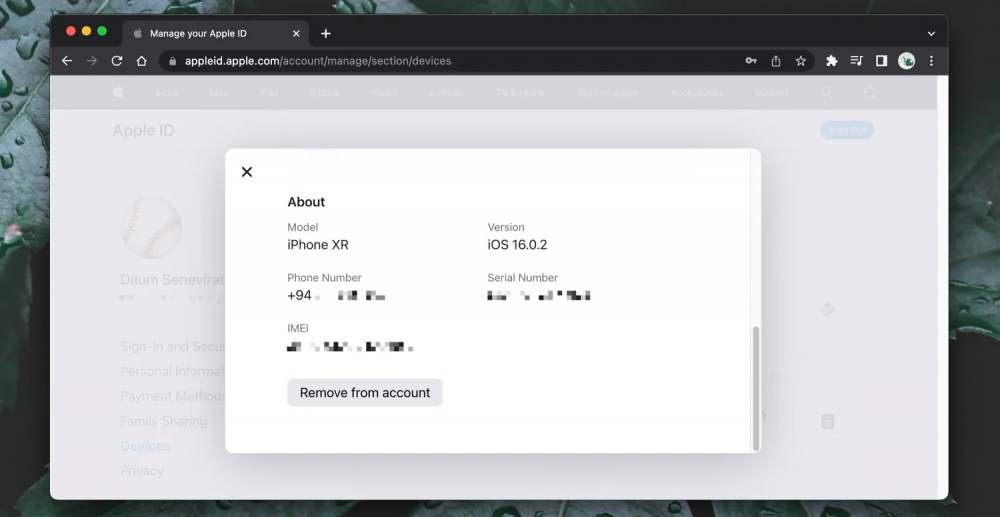Image resolution: width=1000 pixels, height=517 pixels.
Task: Open media controls in toolbar
Action: [857, 61]
